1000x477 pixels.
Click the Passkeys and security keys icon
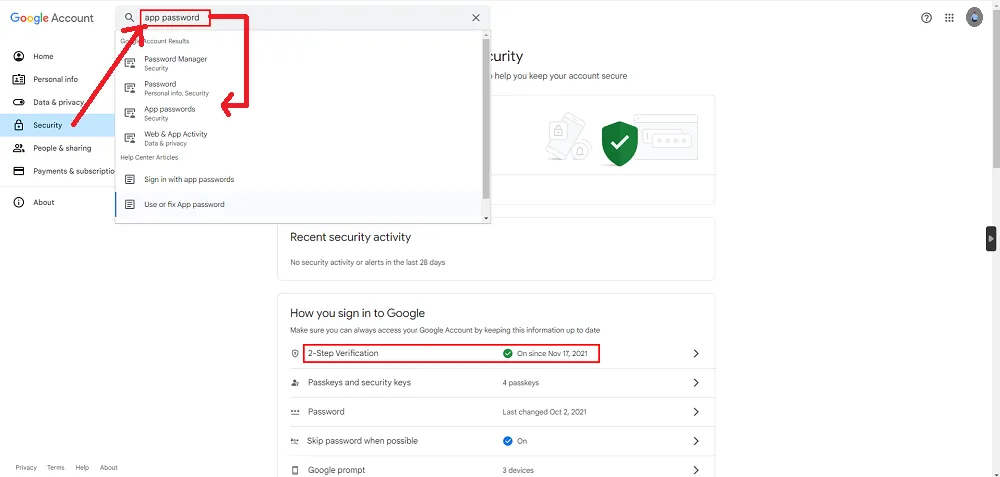[295, 383]
